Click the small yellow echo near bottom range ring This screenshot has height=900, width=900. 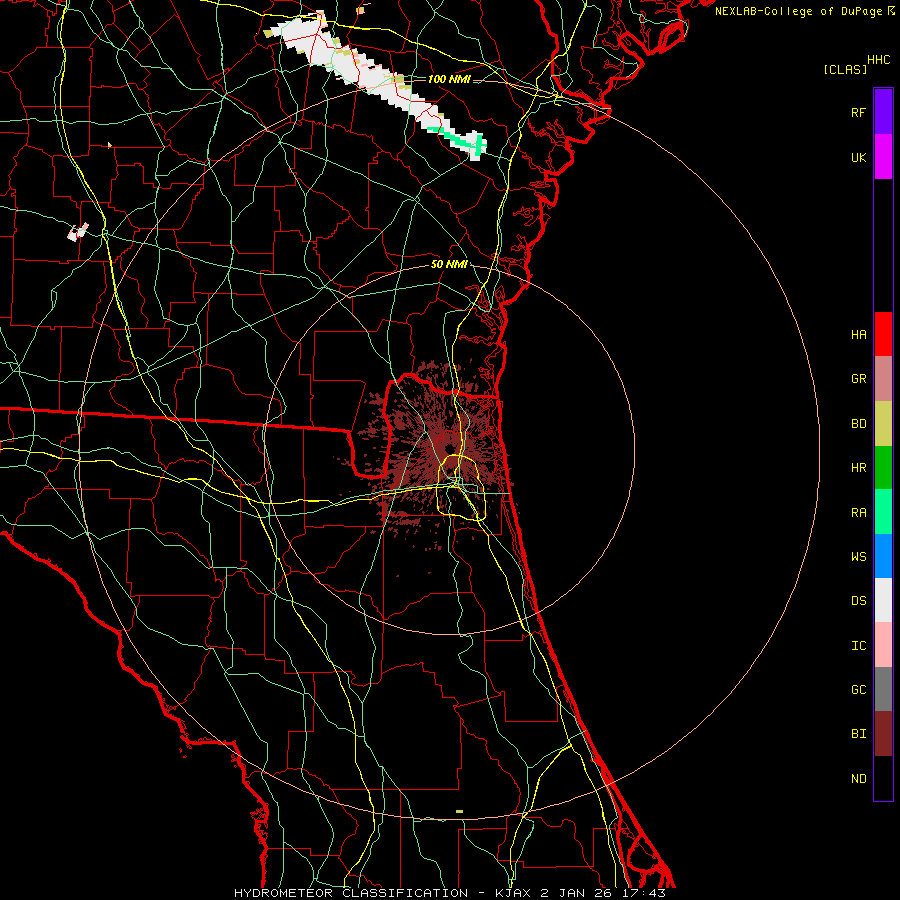pyautogui.click(x=459, y=811)
